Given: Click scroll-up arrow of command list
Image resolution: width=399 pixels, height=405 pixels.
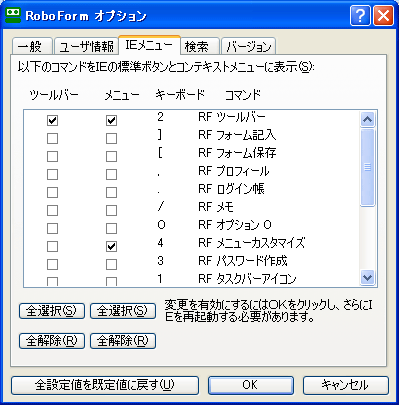Looking at the screenshot, I should 368,119.
